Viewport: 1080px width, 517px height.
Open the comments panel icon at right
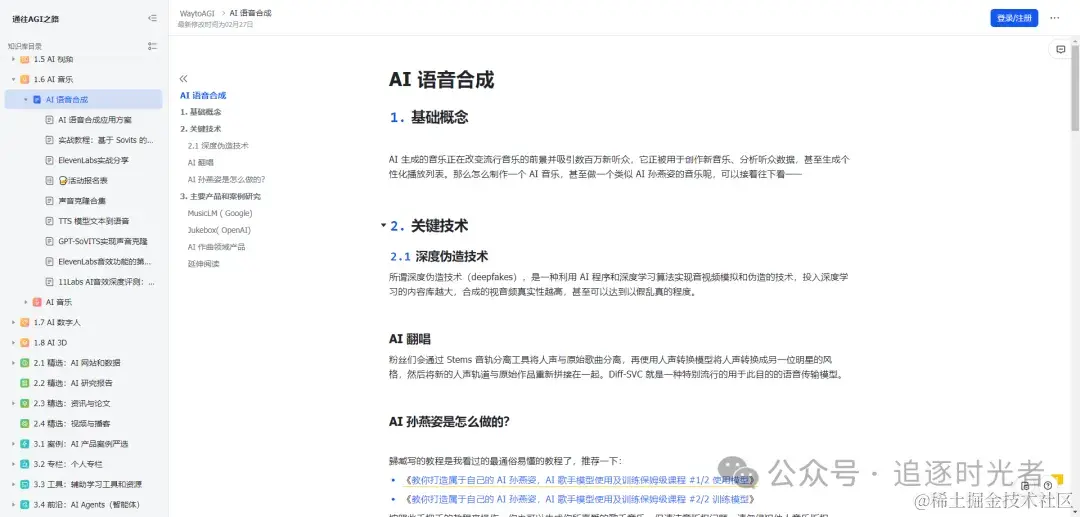(x=1061, y=50)
